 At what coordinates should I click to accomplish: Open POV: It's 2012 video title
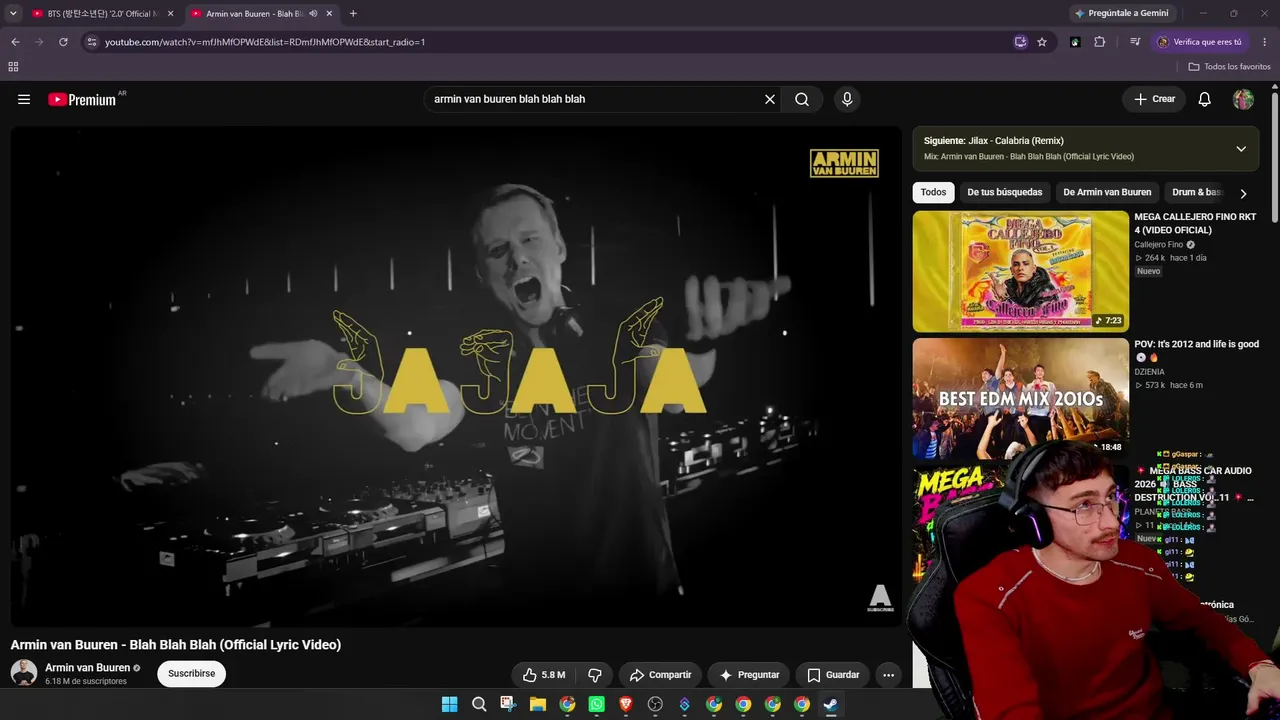pyautogui.click(x=1196, y=350)
